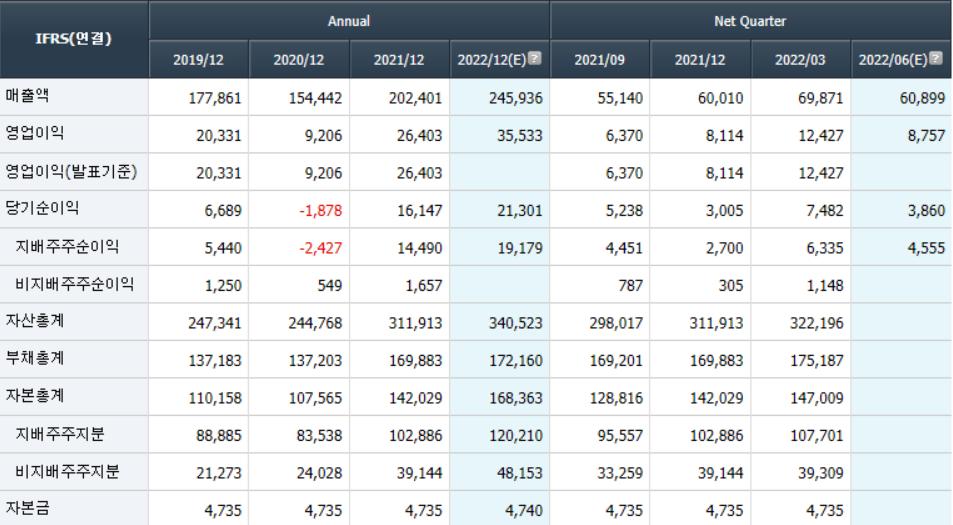Select the 자본총계 row label
The width and height of the screenshot is (953, 525).
click(x=35, y=396)
